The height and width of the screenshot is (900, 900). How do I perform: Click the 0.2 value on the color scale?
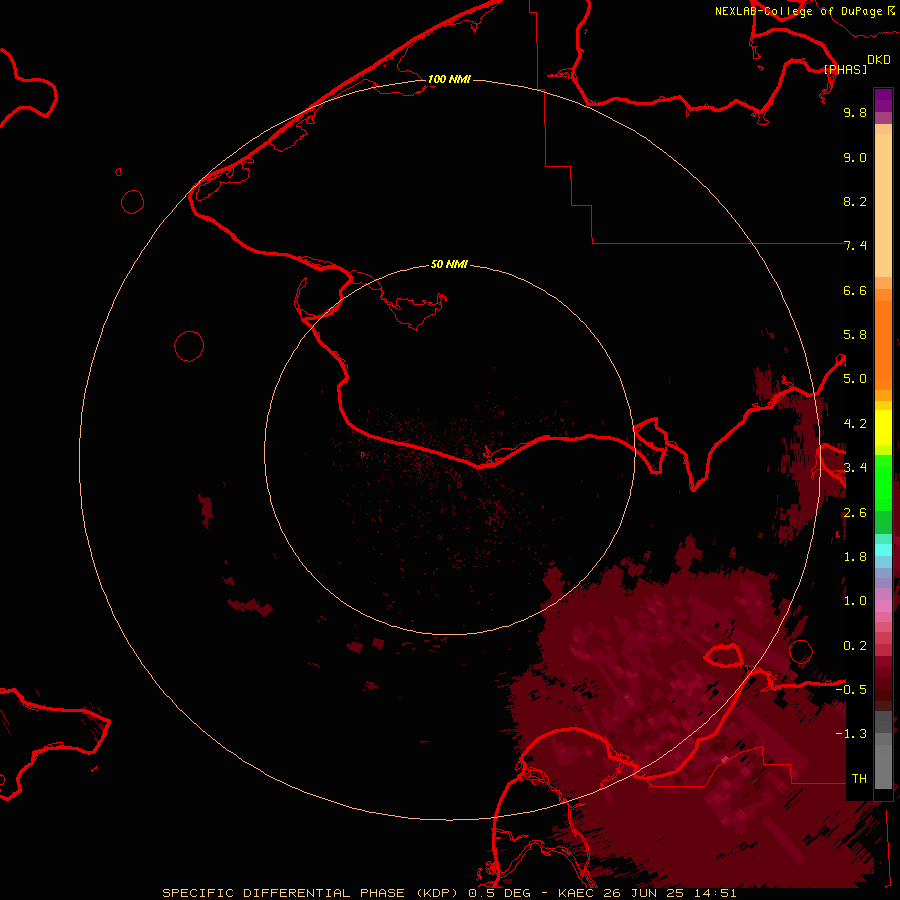(855, 646)
